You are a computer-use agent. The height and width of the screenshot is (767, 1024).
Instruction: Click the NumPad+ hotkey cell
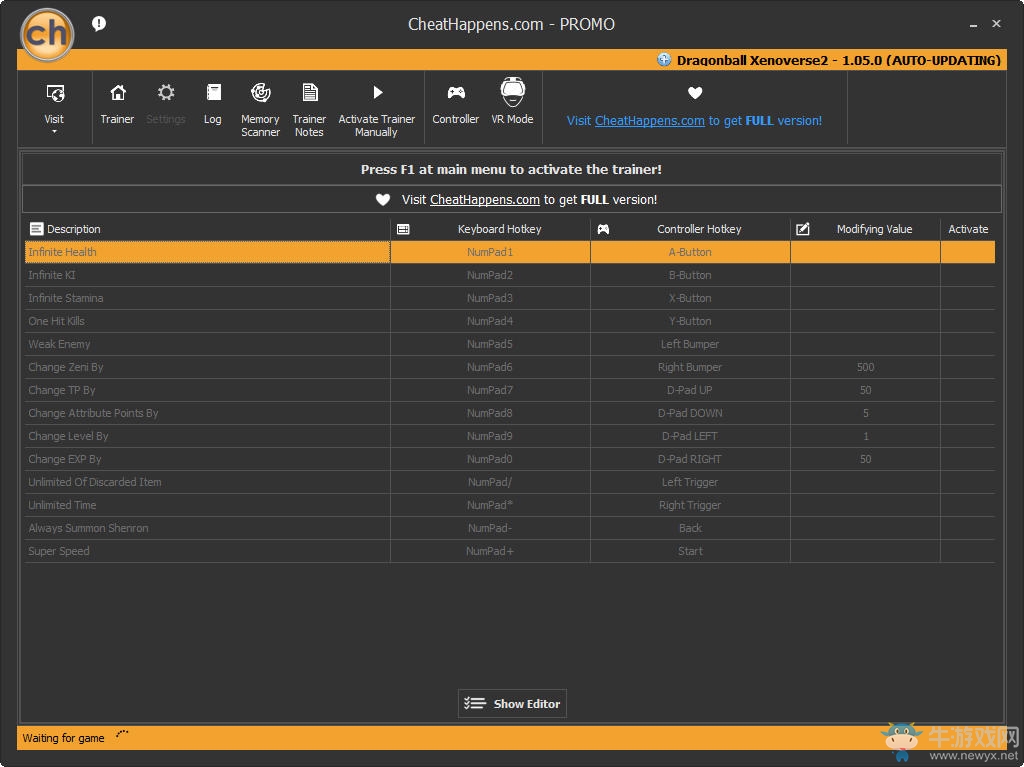click(x=490, y=551)
